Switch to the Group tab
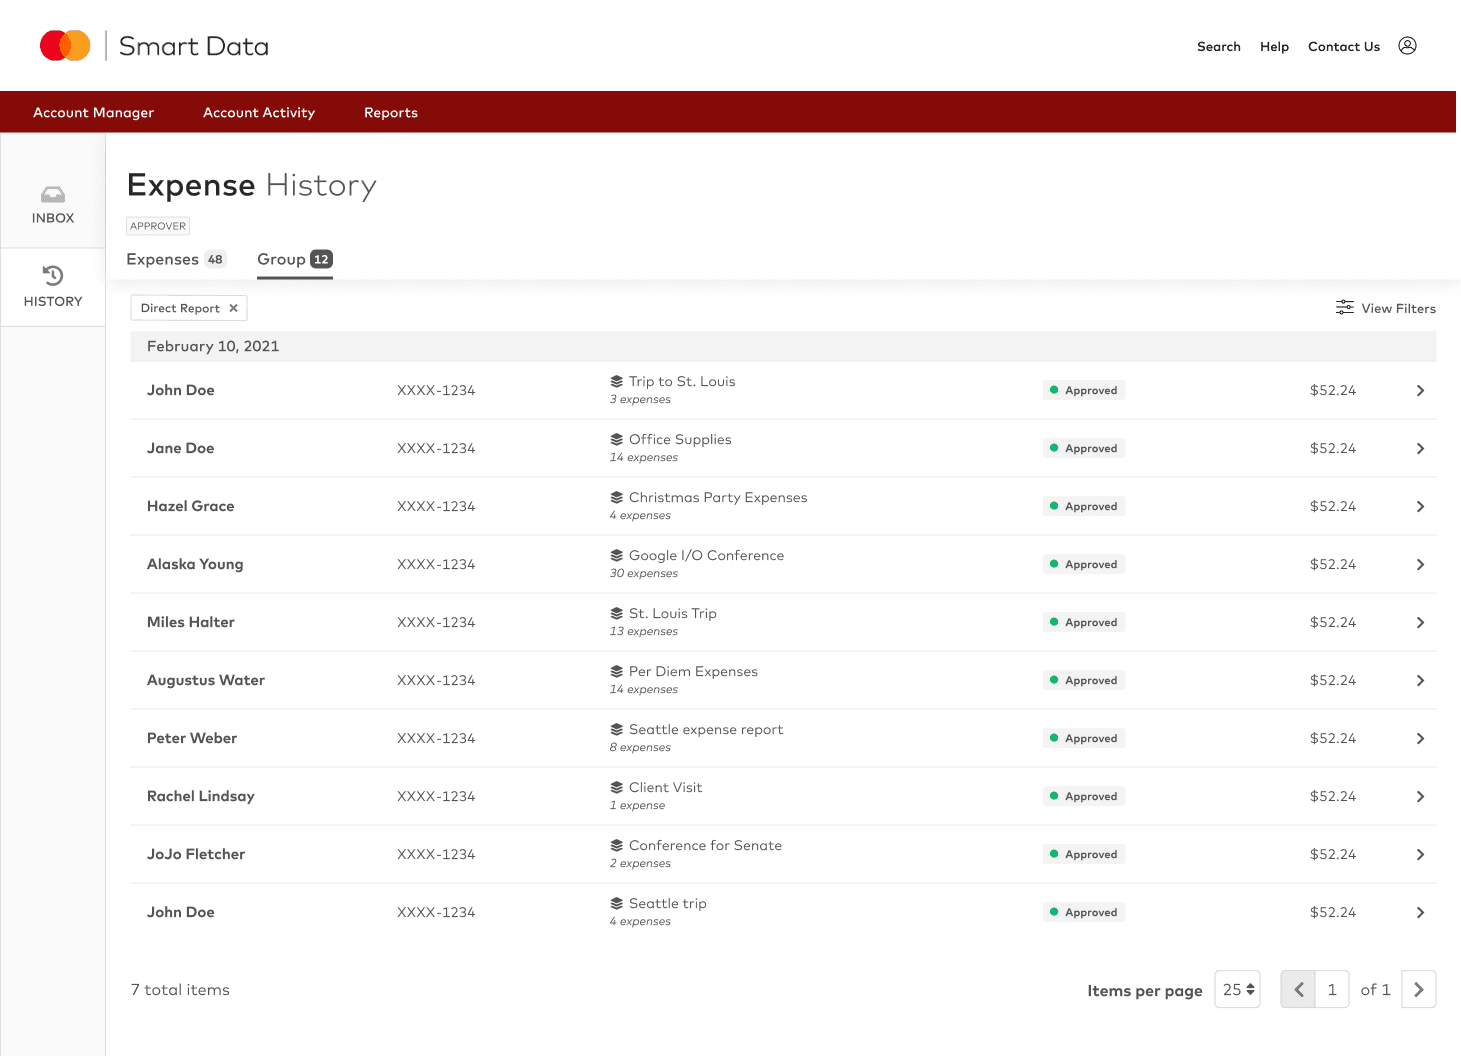The image size is (1461, 1056). (295, 259)
